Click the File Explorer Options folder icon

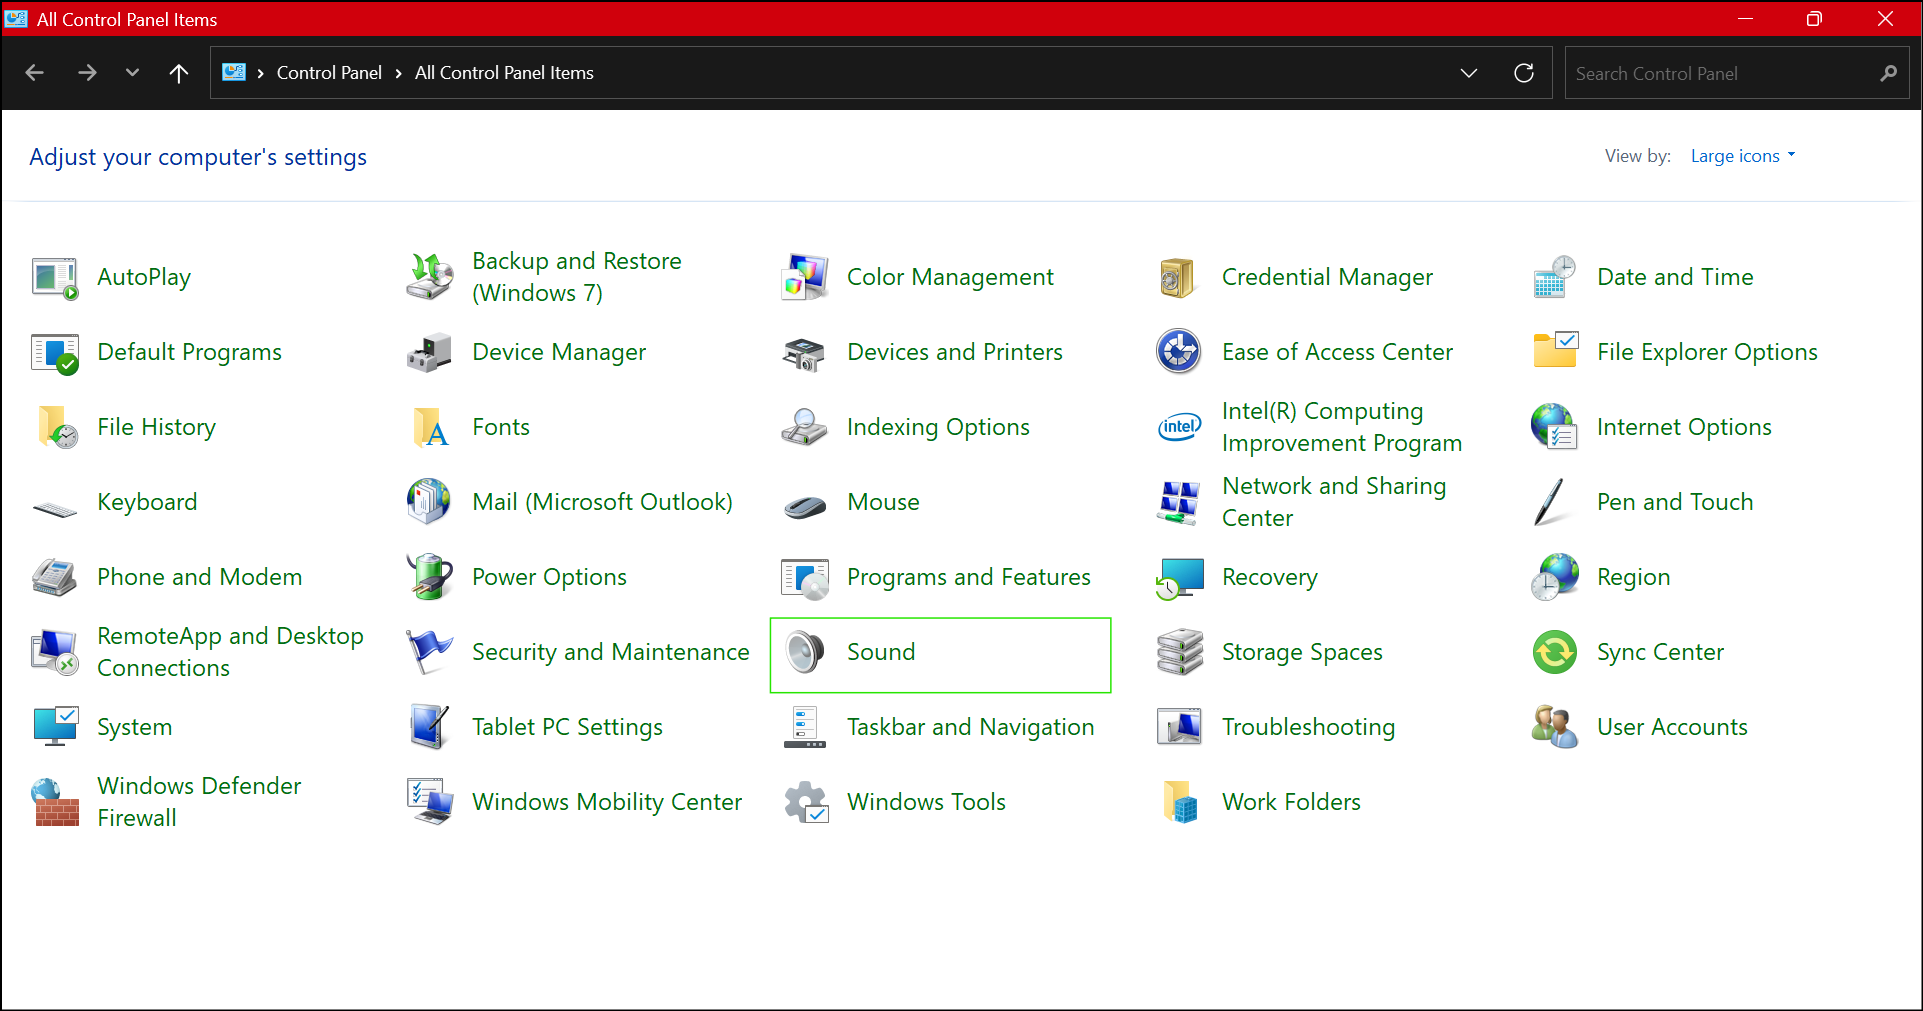(x=1555, y=352)
